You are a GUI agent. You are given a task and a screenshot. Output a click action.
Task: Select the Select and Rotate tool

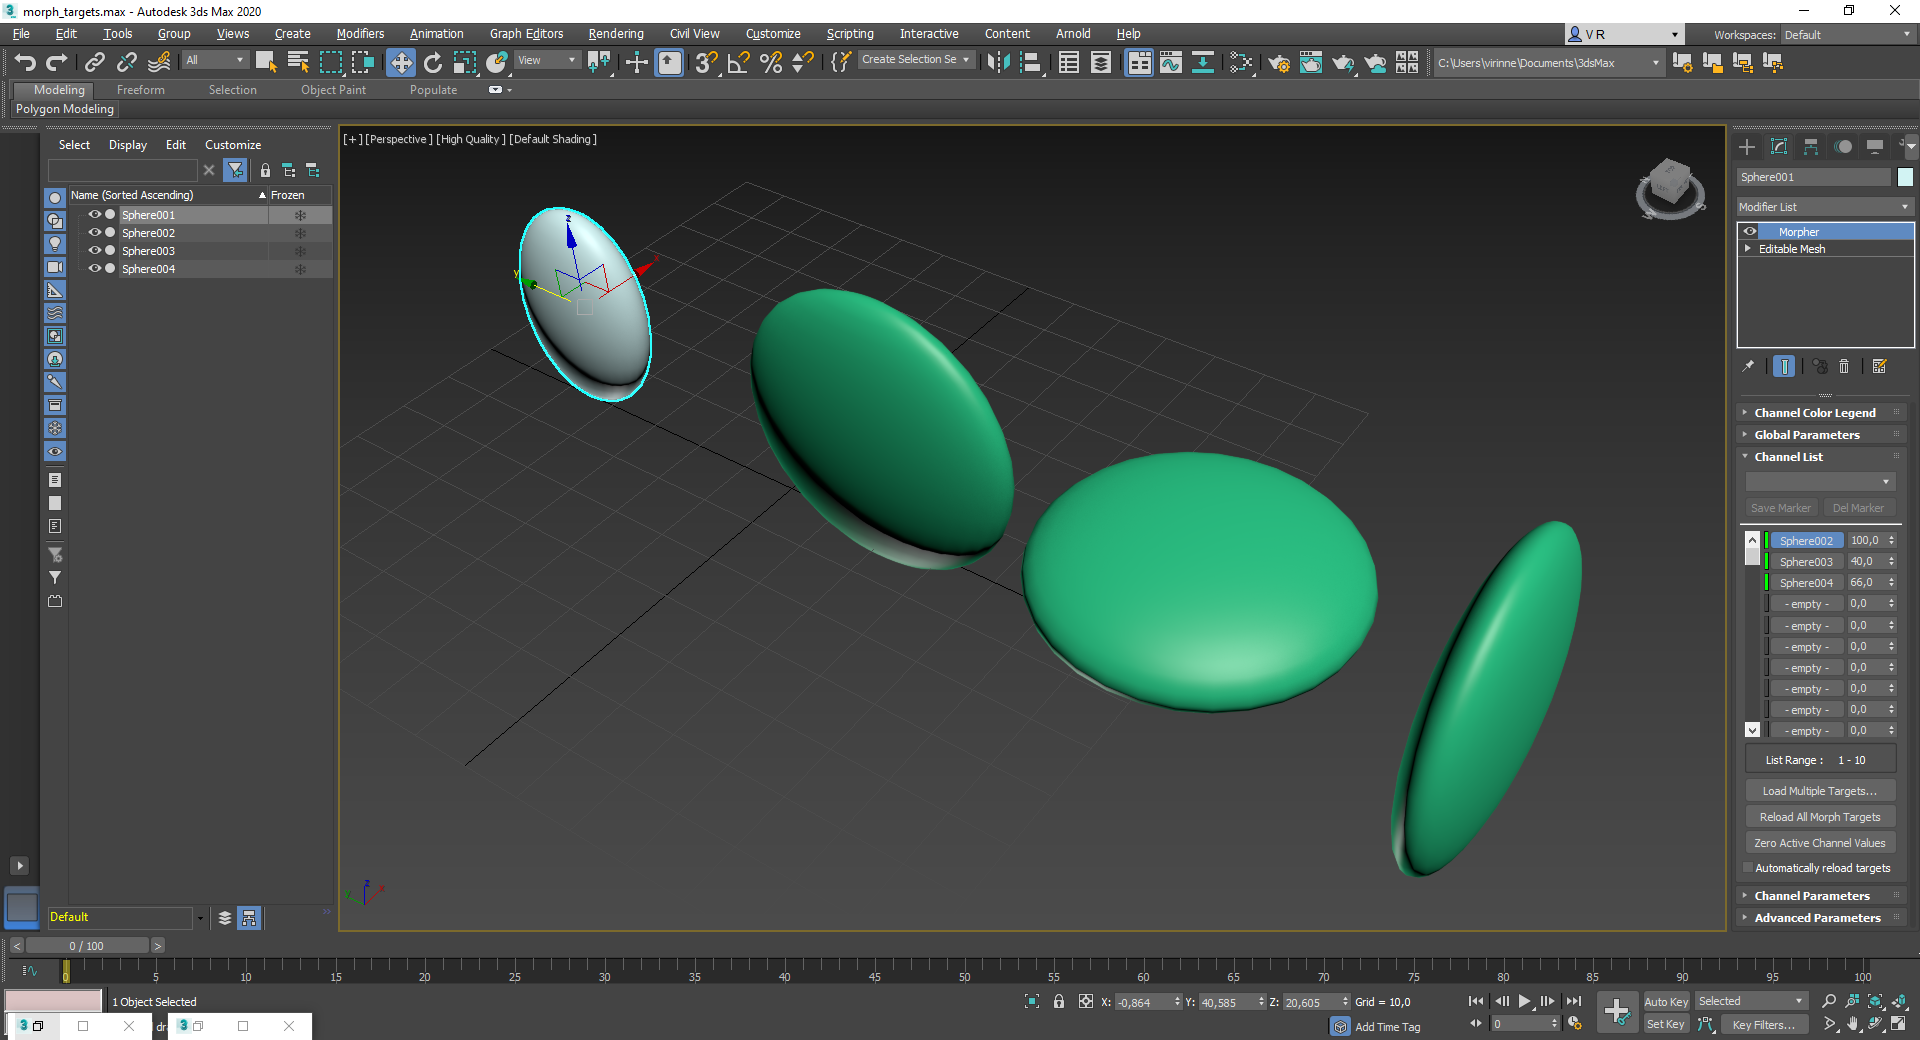(432, 62)
